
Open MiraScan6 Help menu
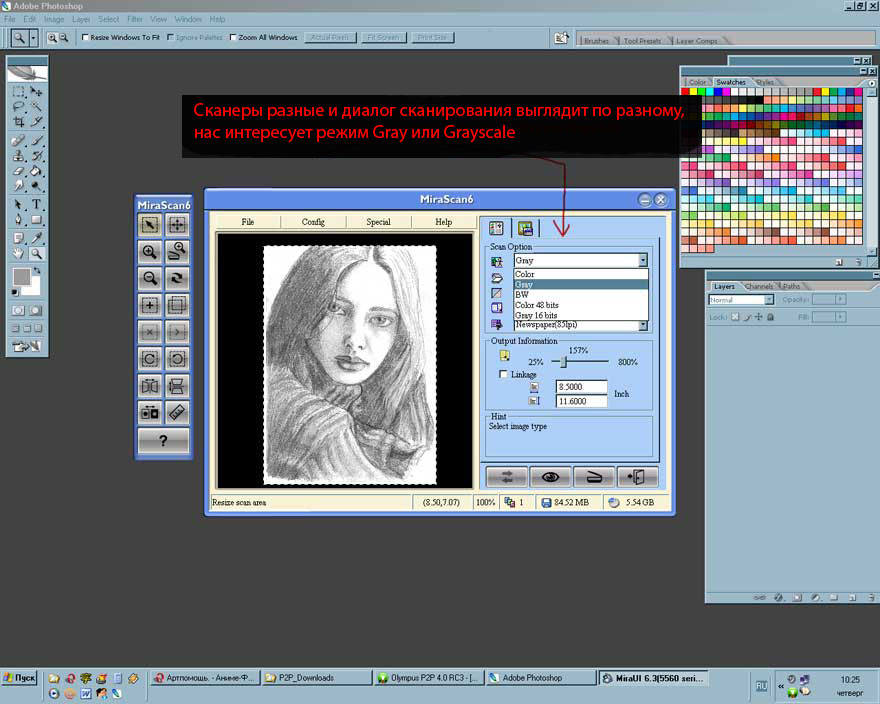(443, 222)
